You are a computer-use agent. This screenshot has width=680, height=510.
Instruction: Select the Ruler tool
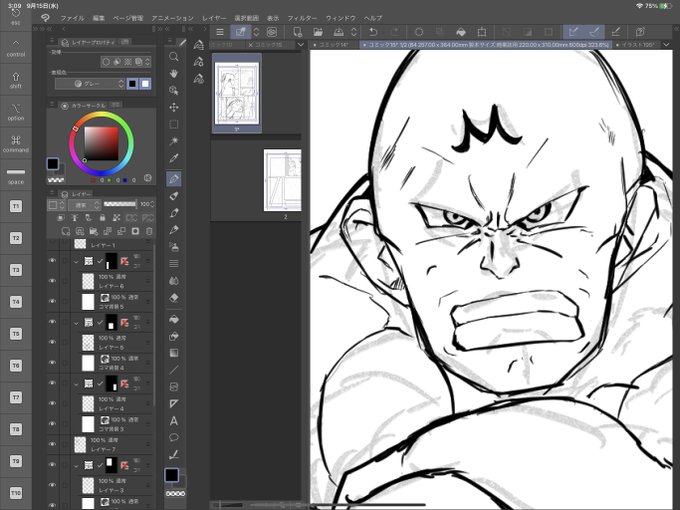[x=173, y=404]
